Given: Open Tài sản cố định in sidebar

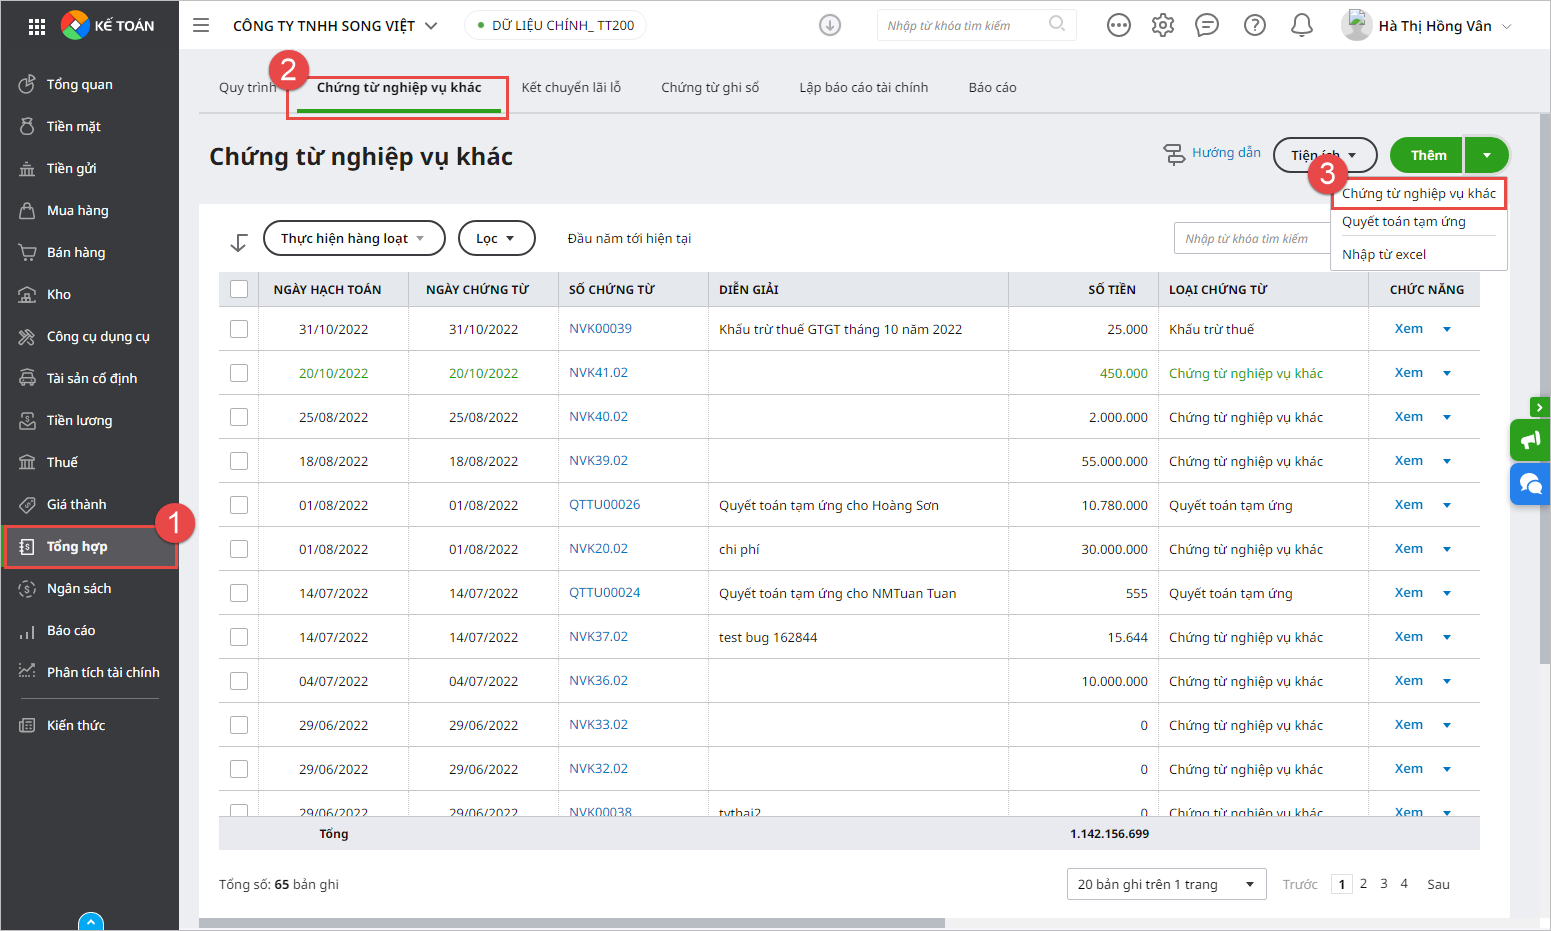Looking at the screenshot, I should [90, 378].
